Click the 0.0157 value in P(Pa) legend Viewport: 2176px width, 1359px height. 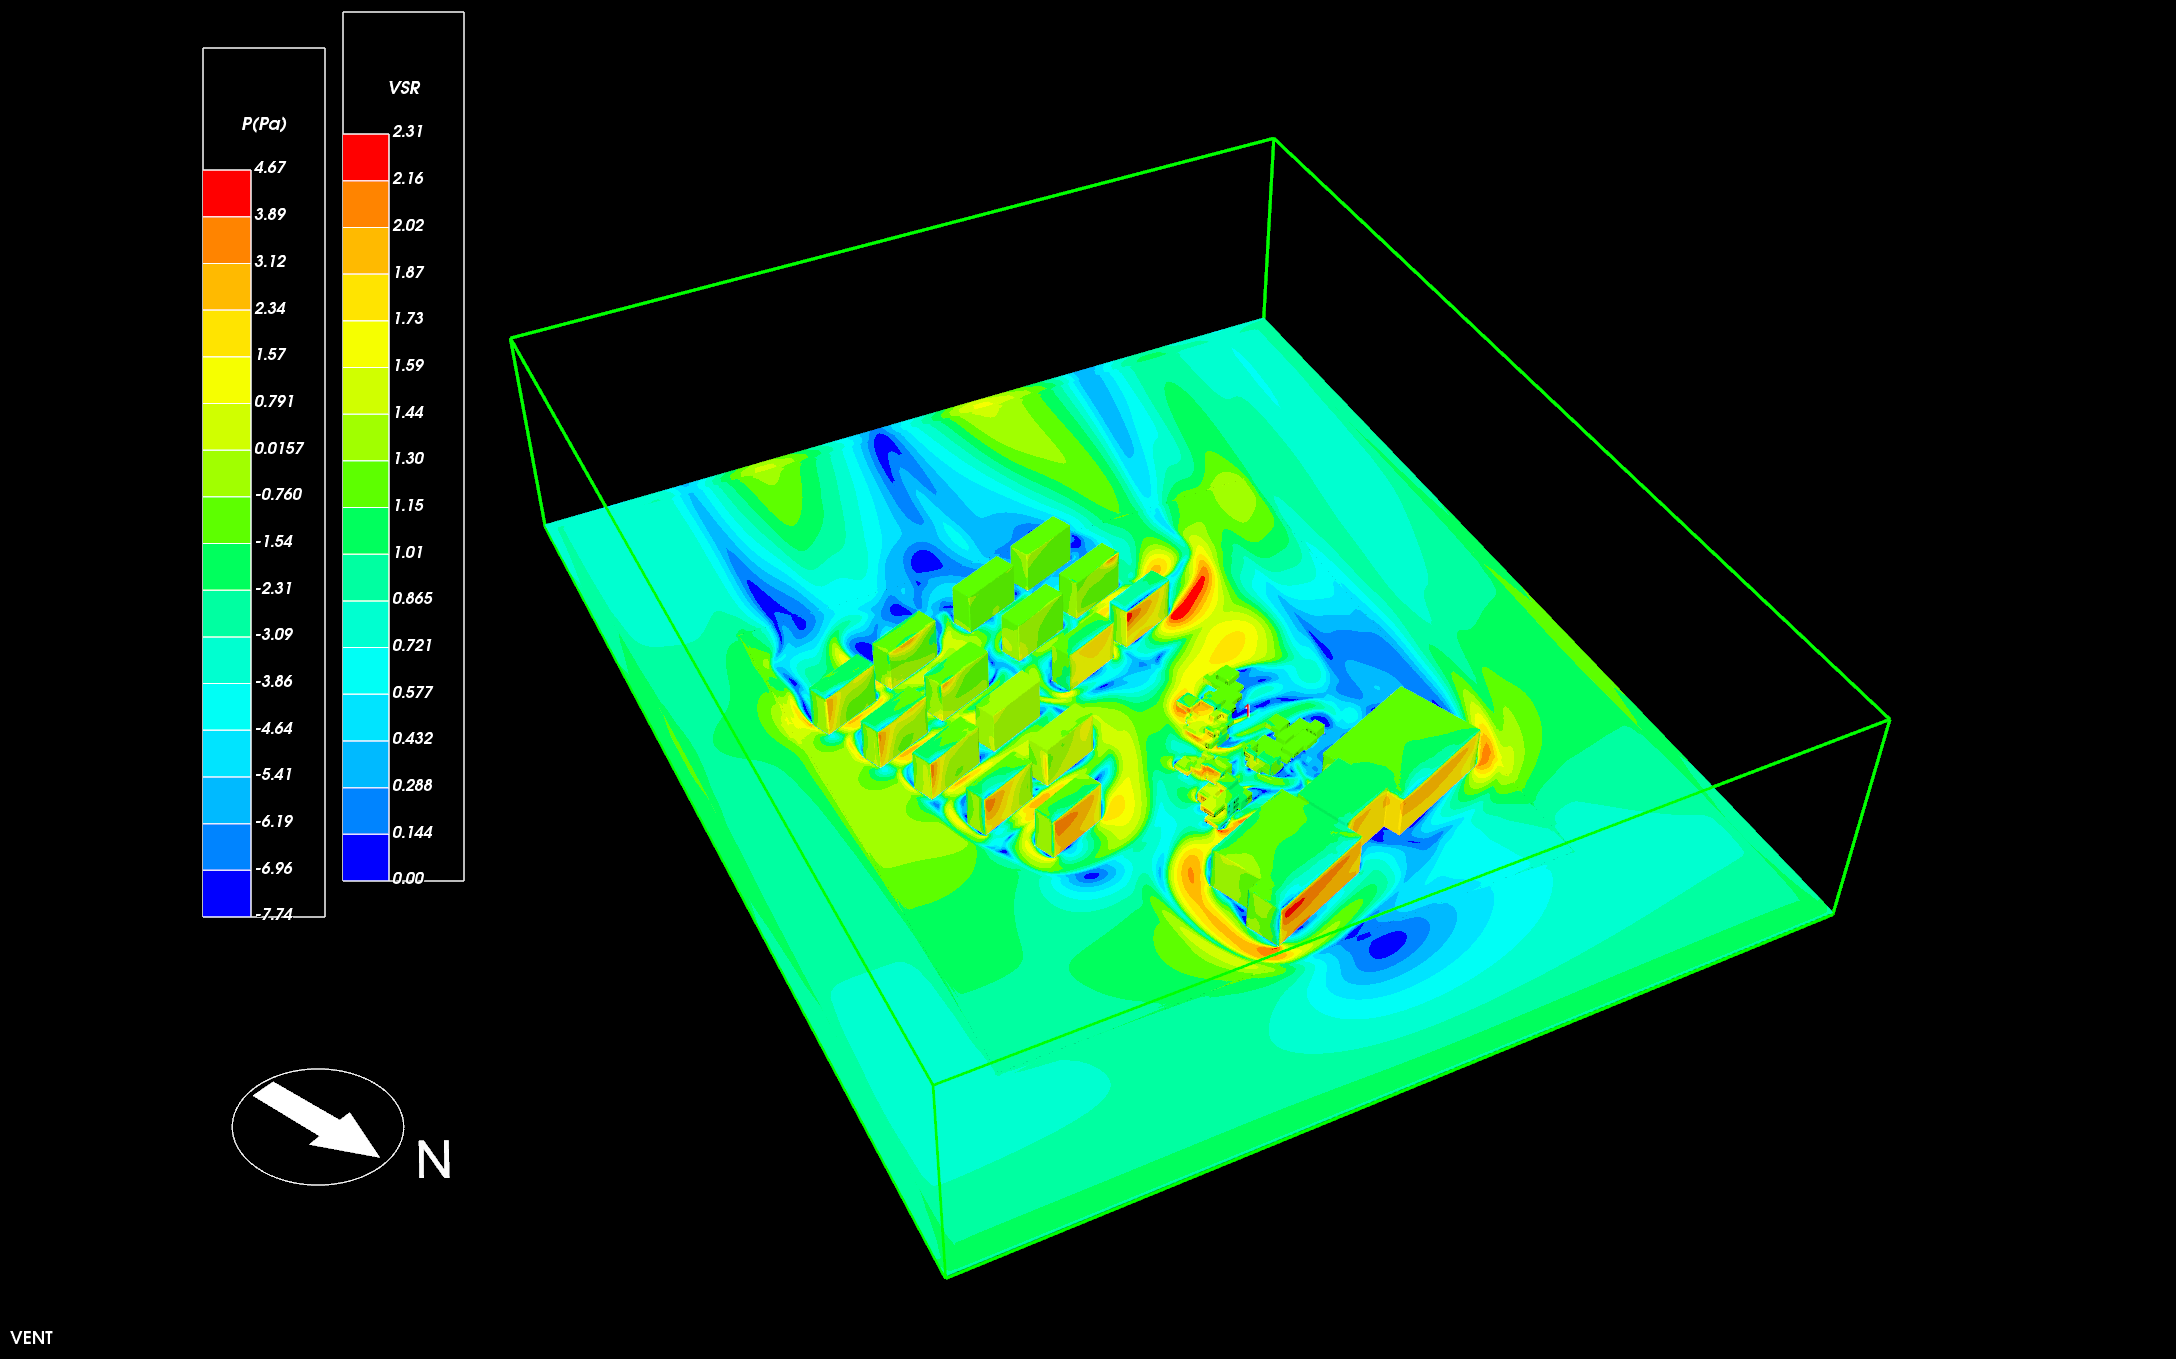[x=279, y=448]
